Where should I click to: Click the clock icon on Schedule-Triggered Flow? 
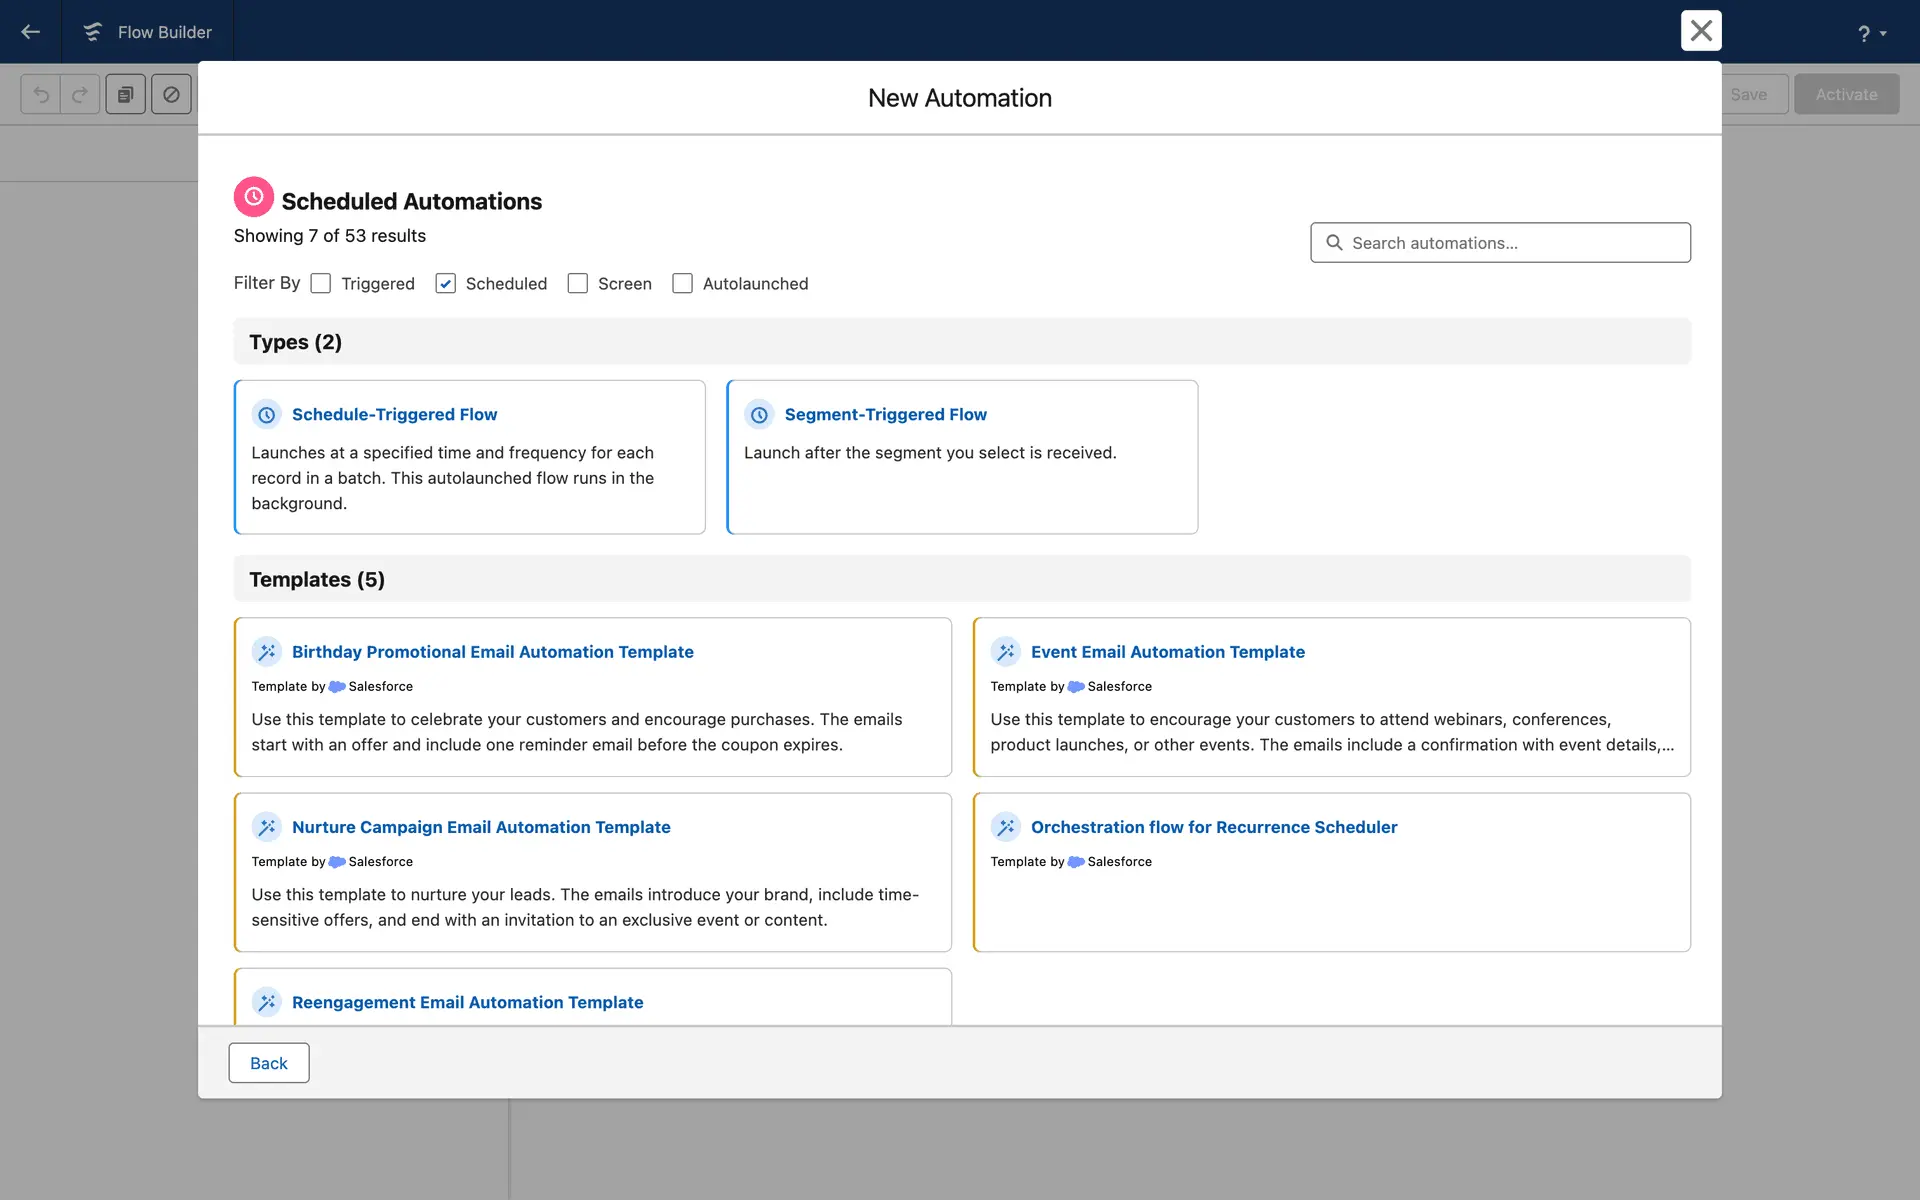click(266, 415)
